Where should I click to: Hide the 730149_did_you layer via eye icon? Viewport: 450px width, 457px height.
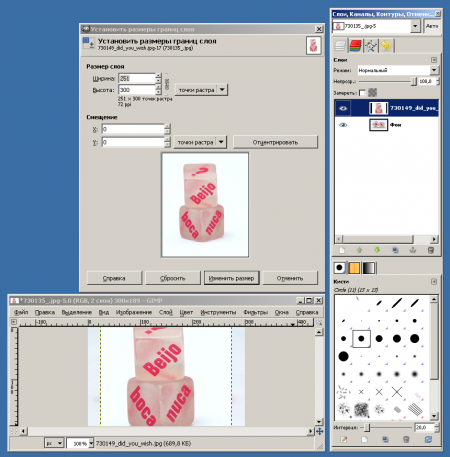343,108
